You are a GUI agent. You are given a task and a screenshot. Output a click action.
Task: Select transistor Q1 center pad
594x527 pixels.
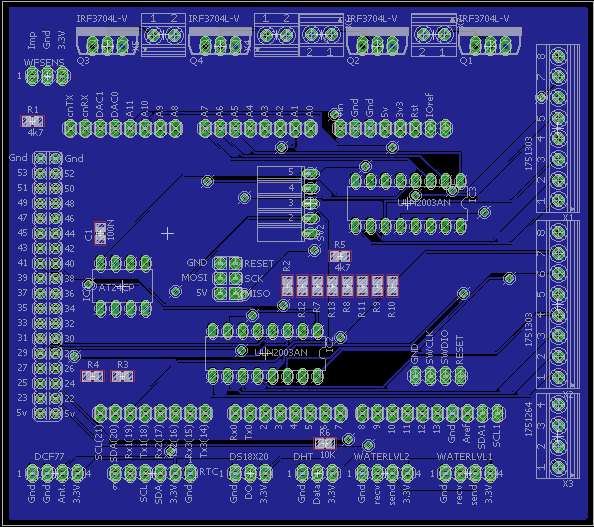[490, 46]
